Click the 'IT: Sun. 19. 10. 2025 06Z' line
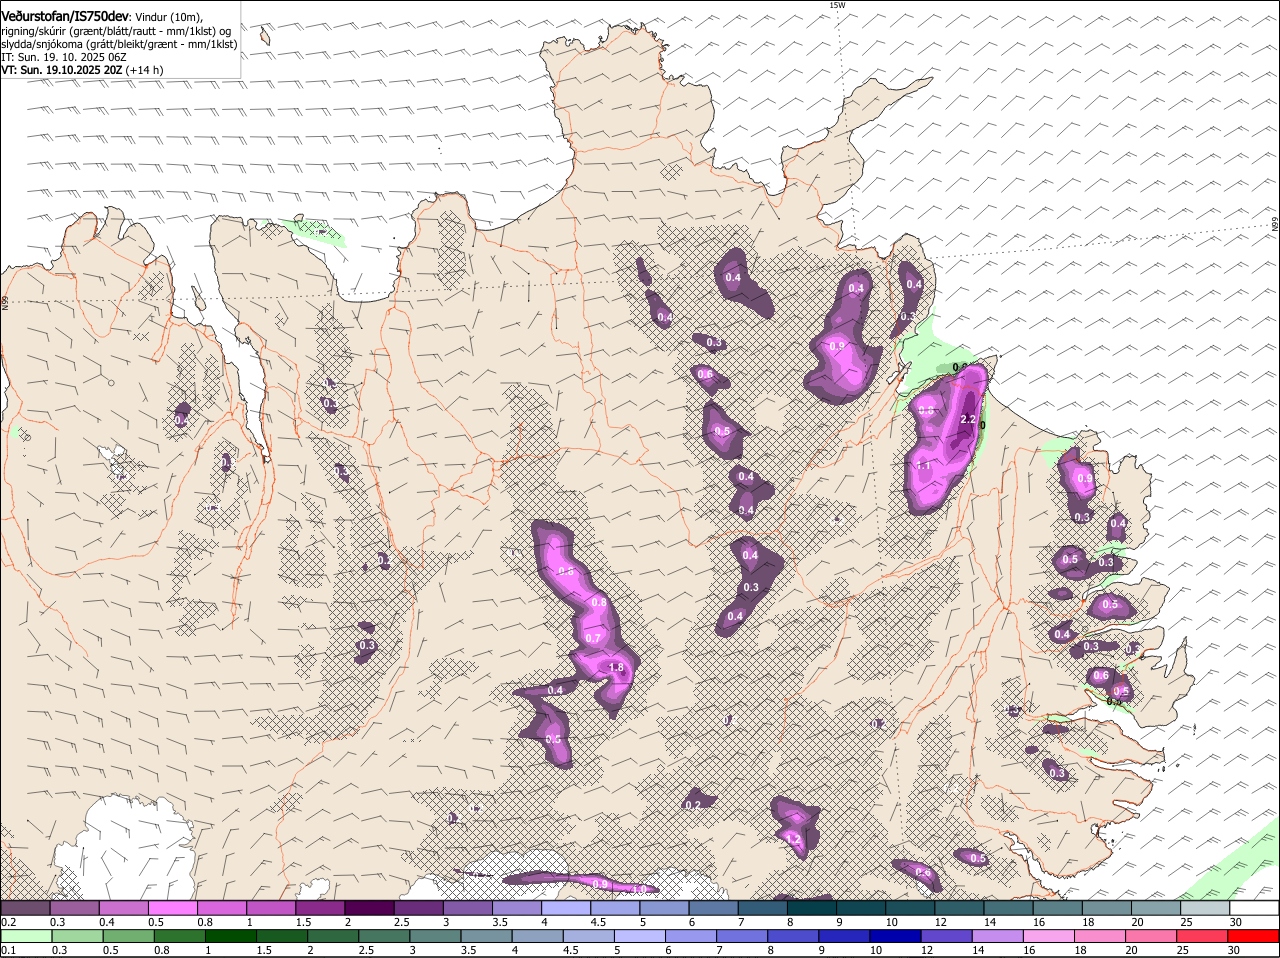 (64, 57)
